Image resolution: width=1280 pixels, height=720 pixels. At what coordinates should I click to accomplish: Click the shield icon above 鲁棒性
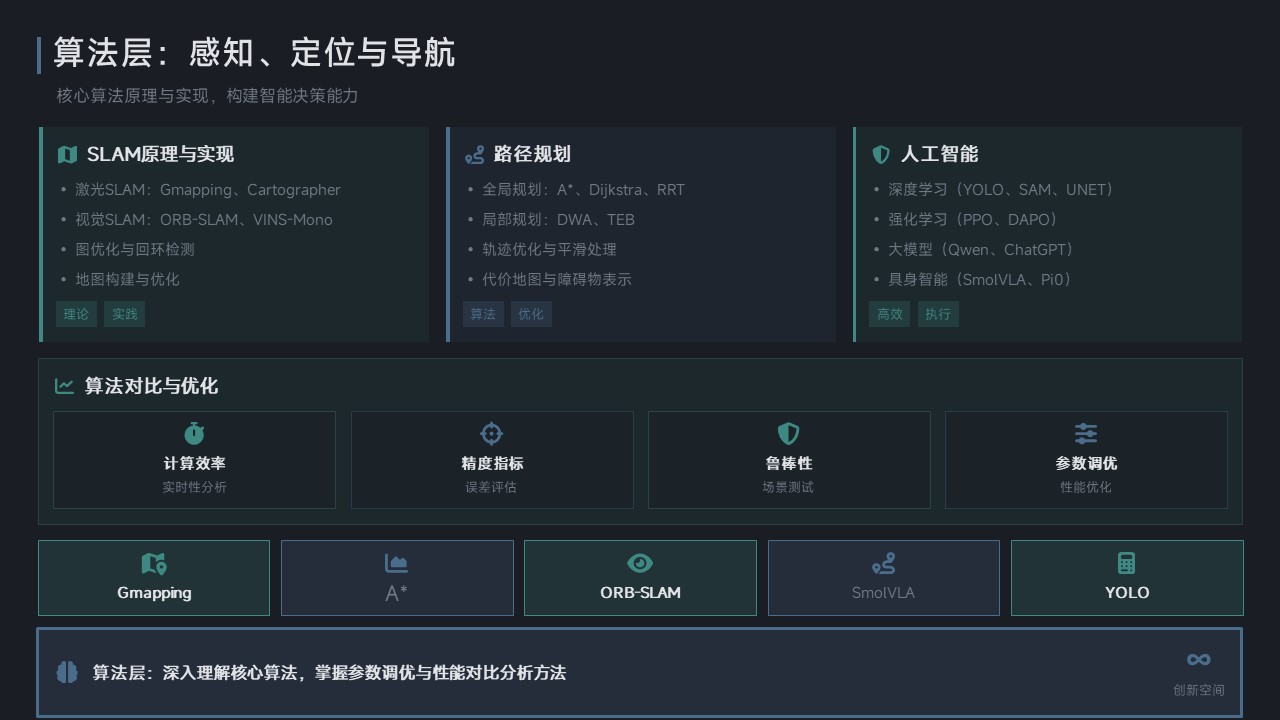[x=788, y=433]
